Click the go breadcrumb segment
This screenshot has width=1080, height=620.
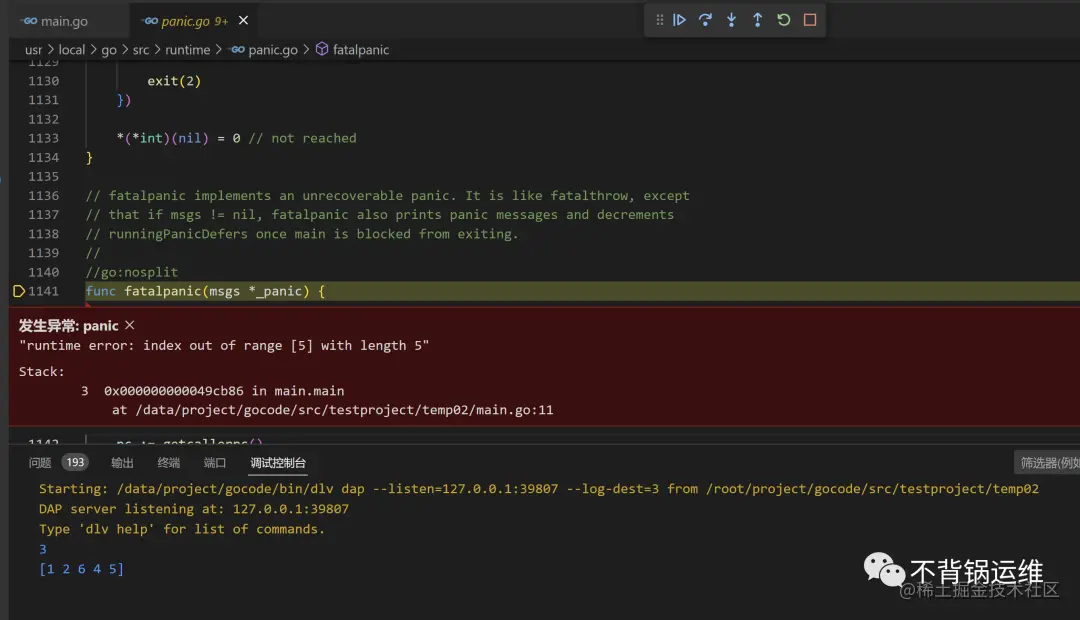(x=109, y=50)
